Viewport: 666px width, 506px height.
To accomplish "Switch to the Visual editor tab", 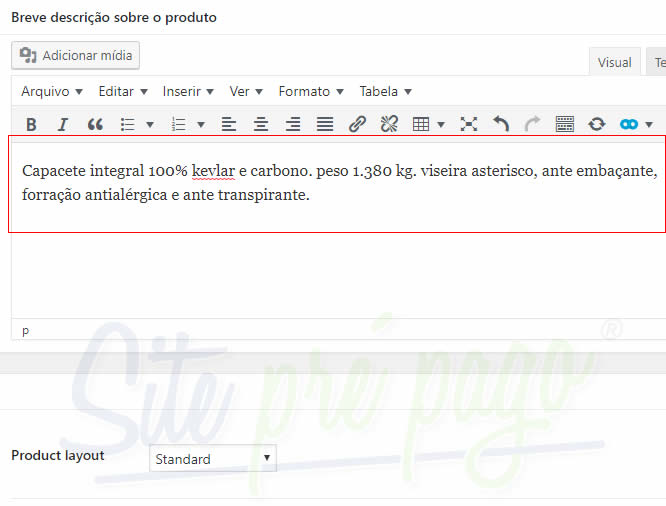I will (x=614, y=62).
